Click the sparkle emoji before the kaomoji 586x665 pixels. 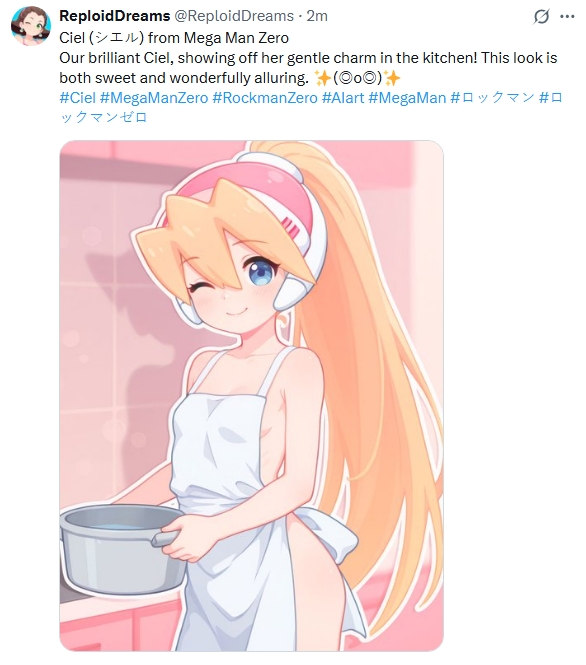[x=322, y=78]
